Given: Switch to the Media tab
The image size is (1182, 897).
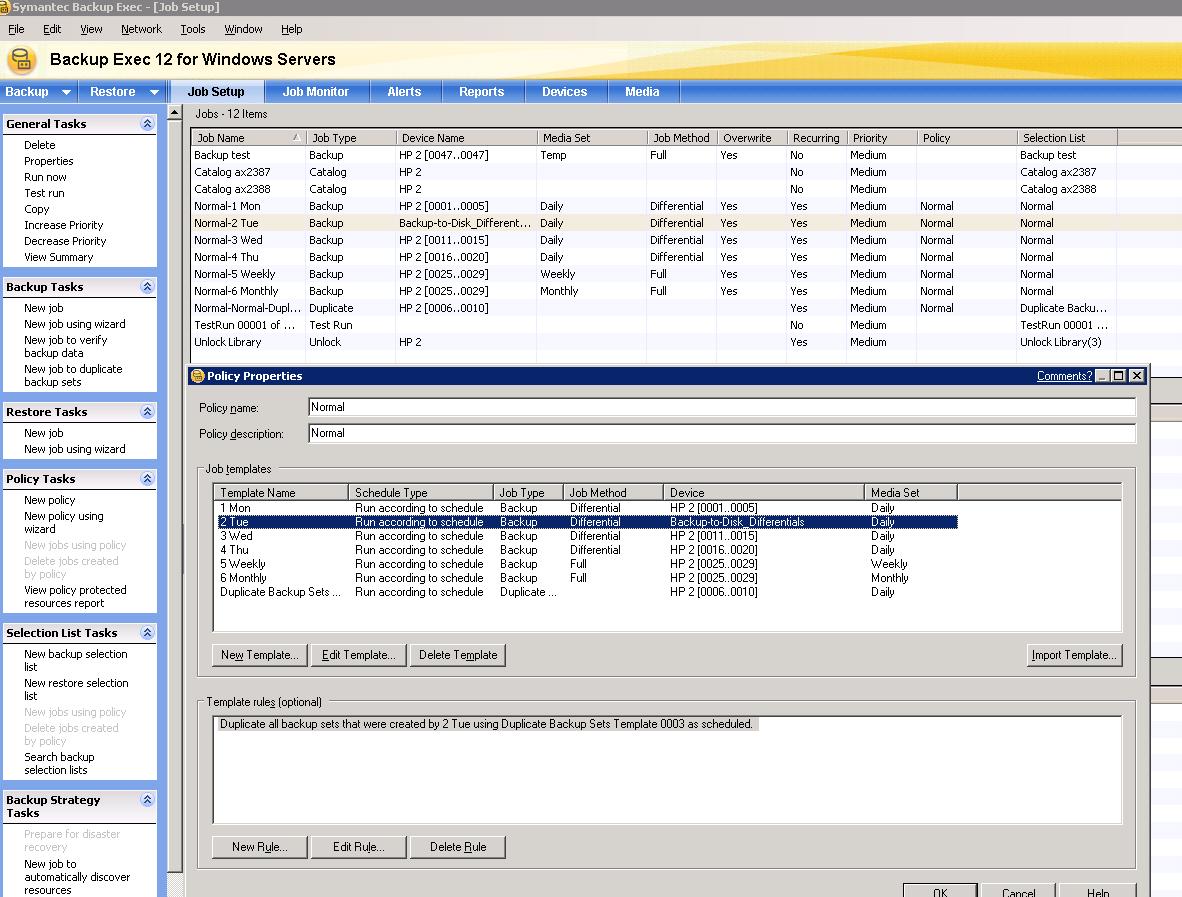Looking at the screenshot, I should [642, 92].
